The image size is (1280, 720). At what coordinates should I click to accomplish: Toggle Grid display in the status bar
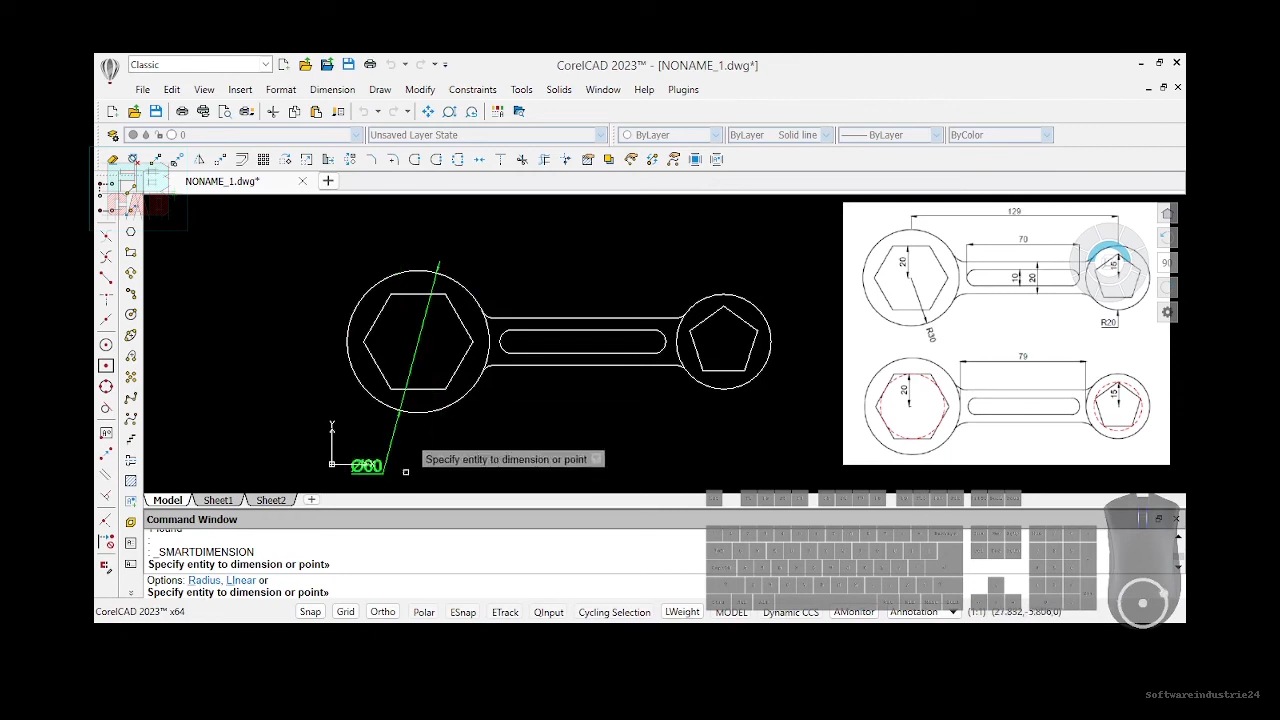pyautogui.click(x=346, y=612)
